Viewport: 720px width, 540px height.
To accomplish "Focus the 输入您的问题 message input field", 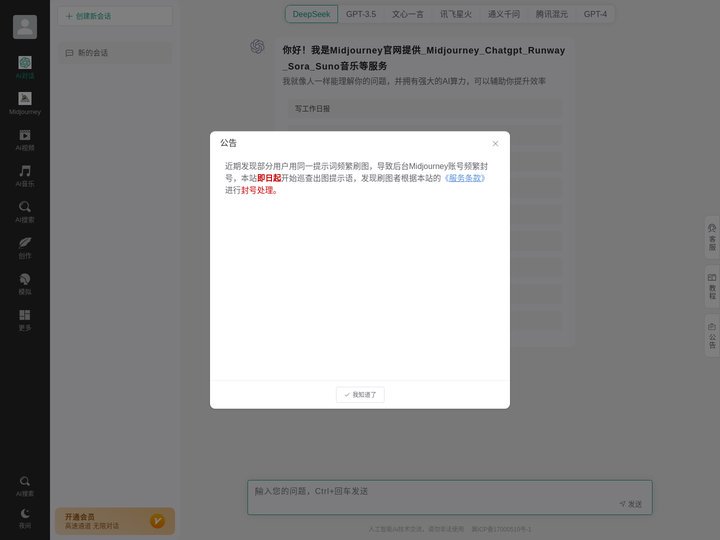I will [450, 497].
